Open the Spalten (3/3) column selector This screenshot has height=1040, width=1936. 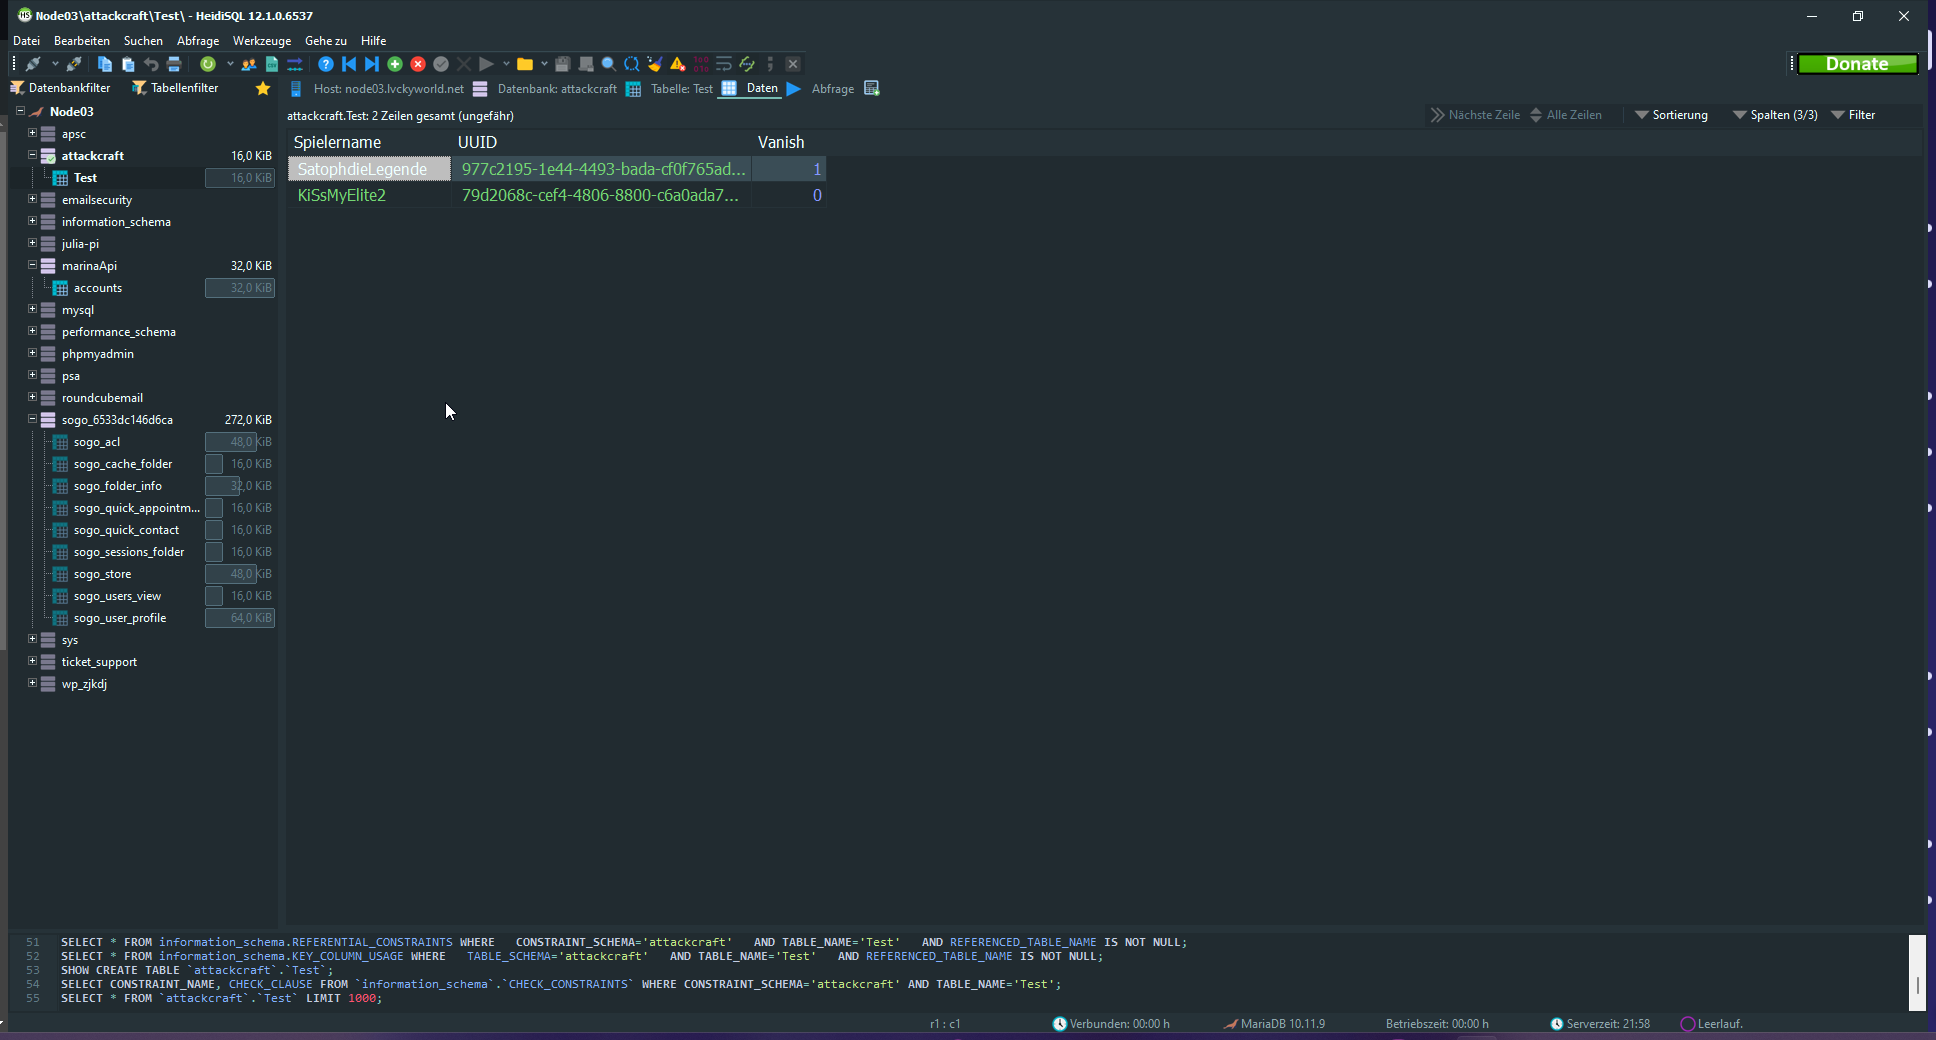1775,115
